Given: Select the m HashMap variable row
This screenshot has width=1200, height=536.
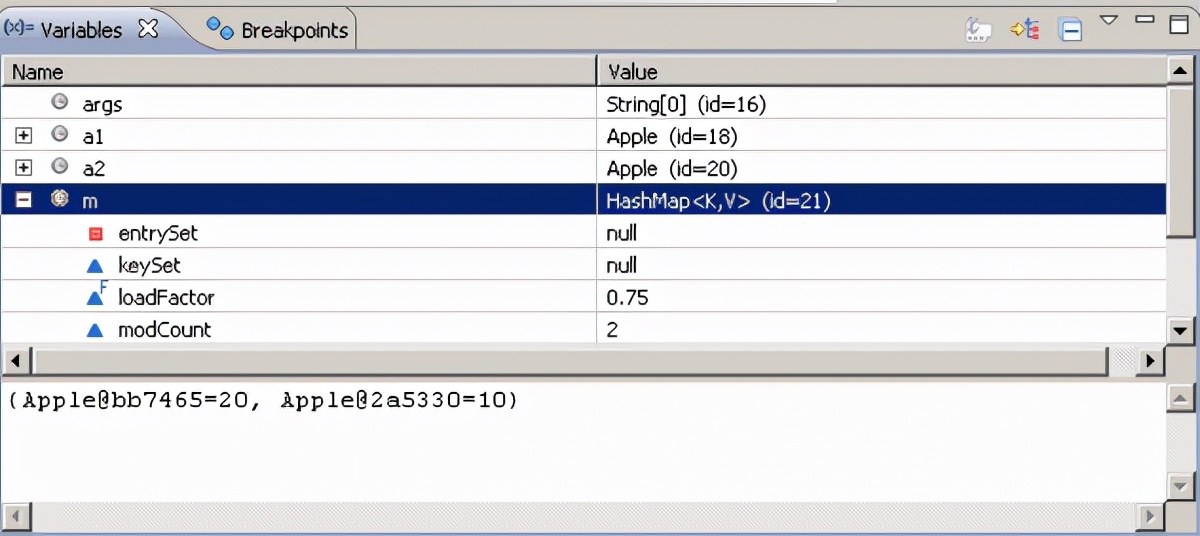Looking at the screenshot, I should coord(584,200).
